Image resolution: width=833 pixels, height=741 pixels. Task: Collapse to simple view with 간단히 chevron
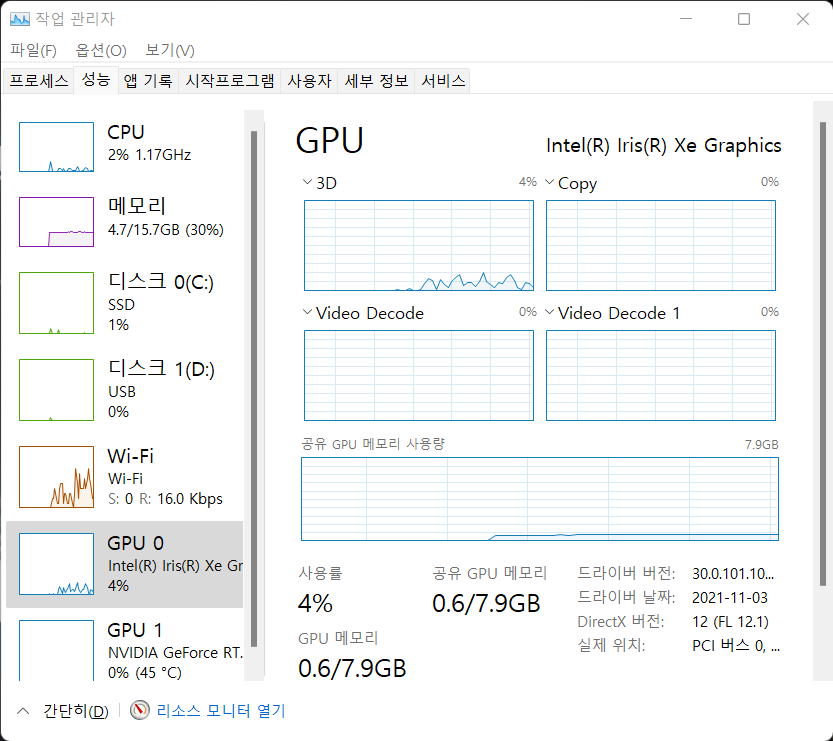pos(23,710)
